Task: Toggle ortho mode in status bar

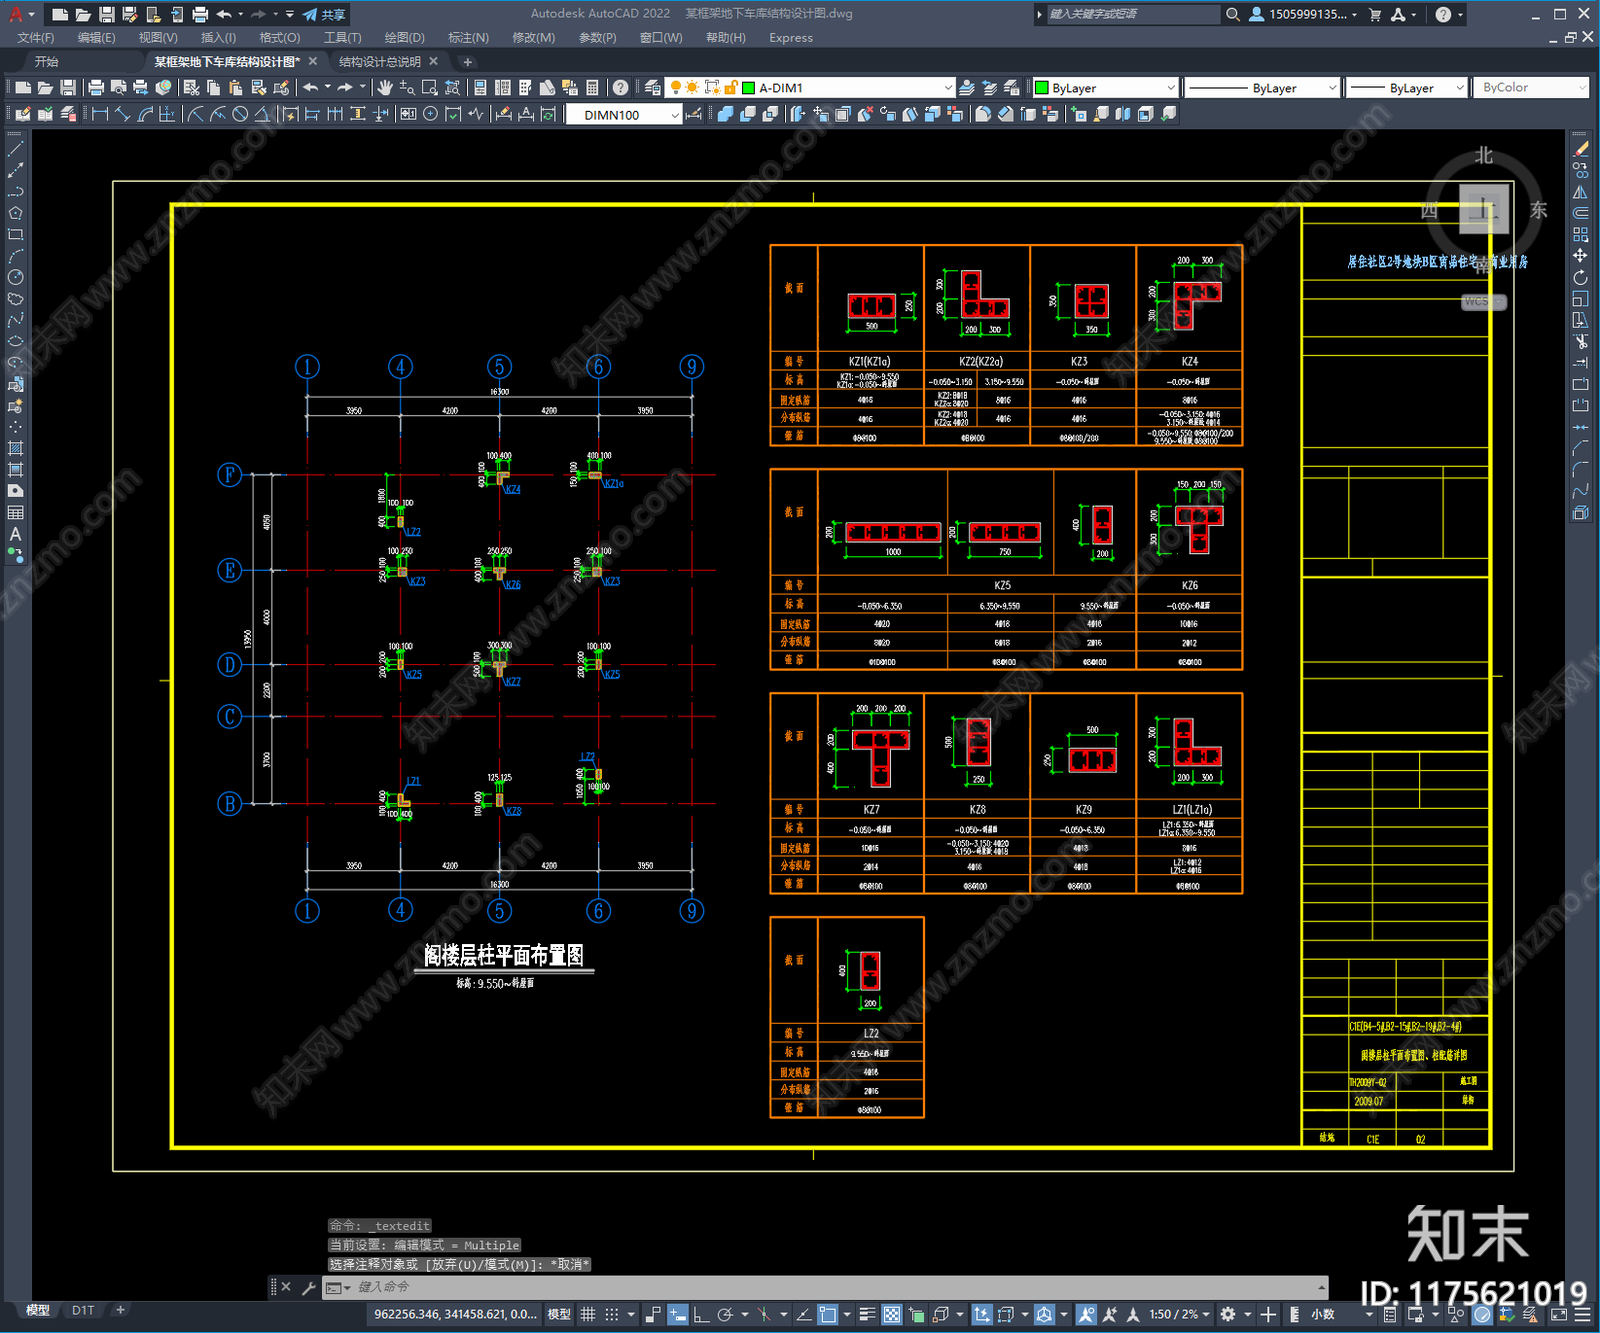Action: click(702, 1314)
